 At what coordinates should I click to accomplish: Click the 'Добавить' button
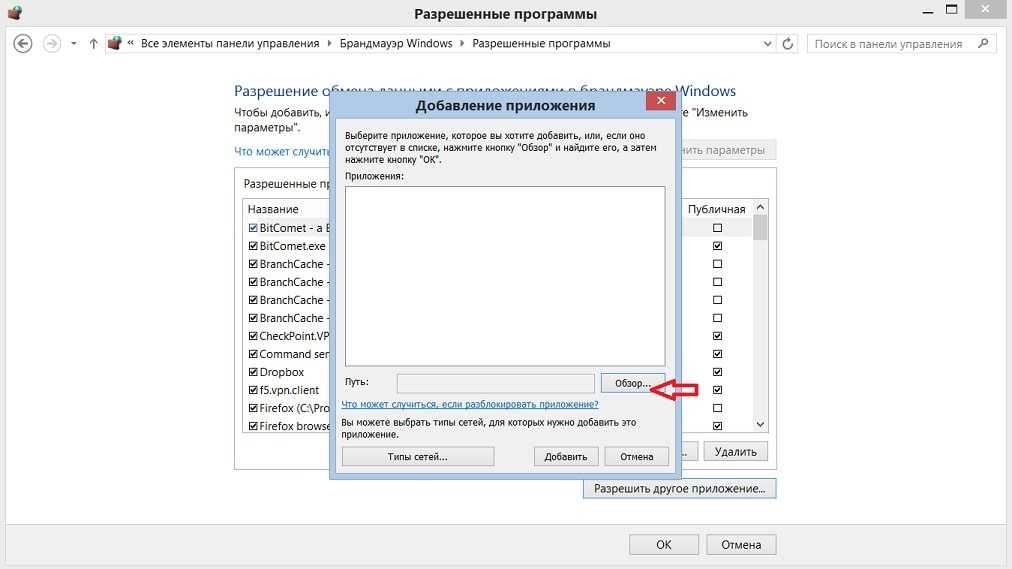[566, 456]
